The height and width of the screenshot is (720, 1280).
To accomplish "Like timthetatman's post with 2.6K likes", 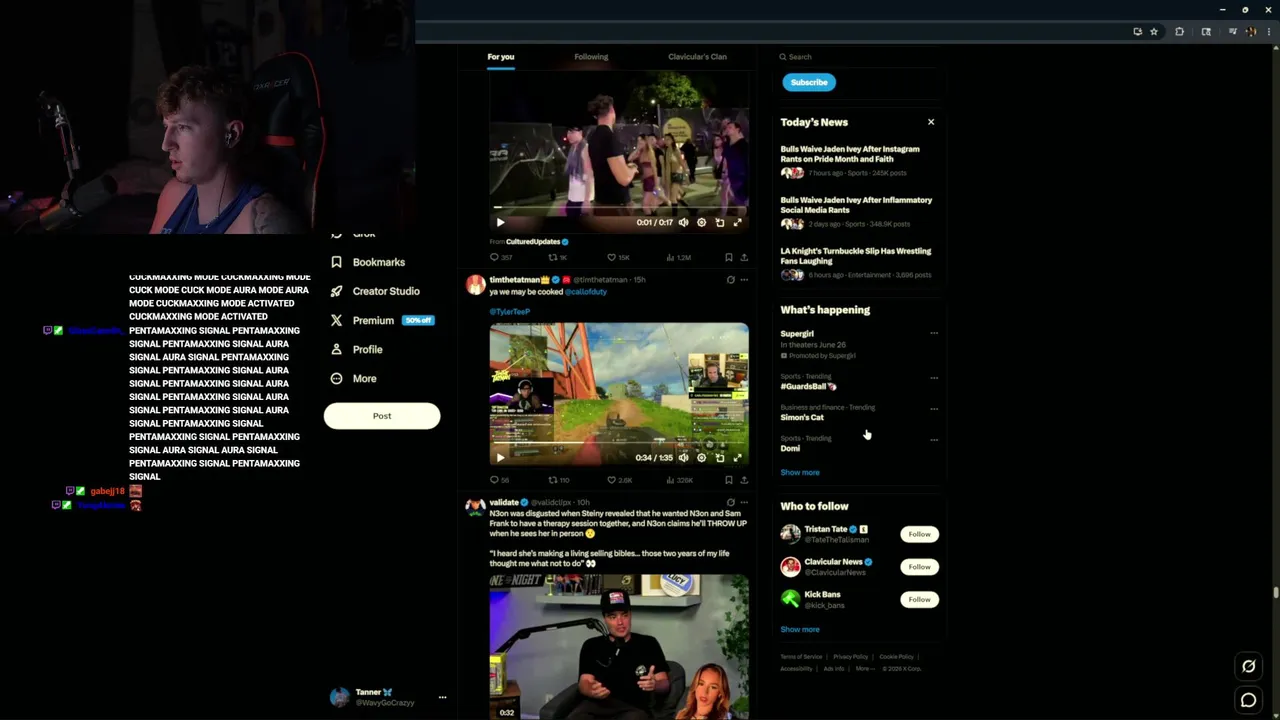I will click(619, 480).
